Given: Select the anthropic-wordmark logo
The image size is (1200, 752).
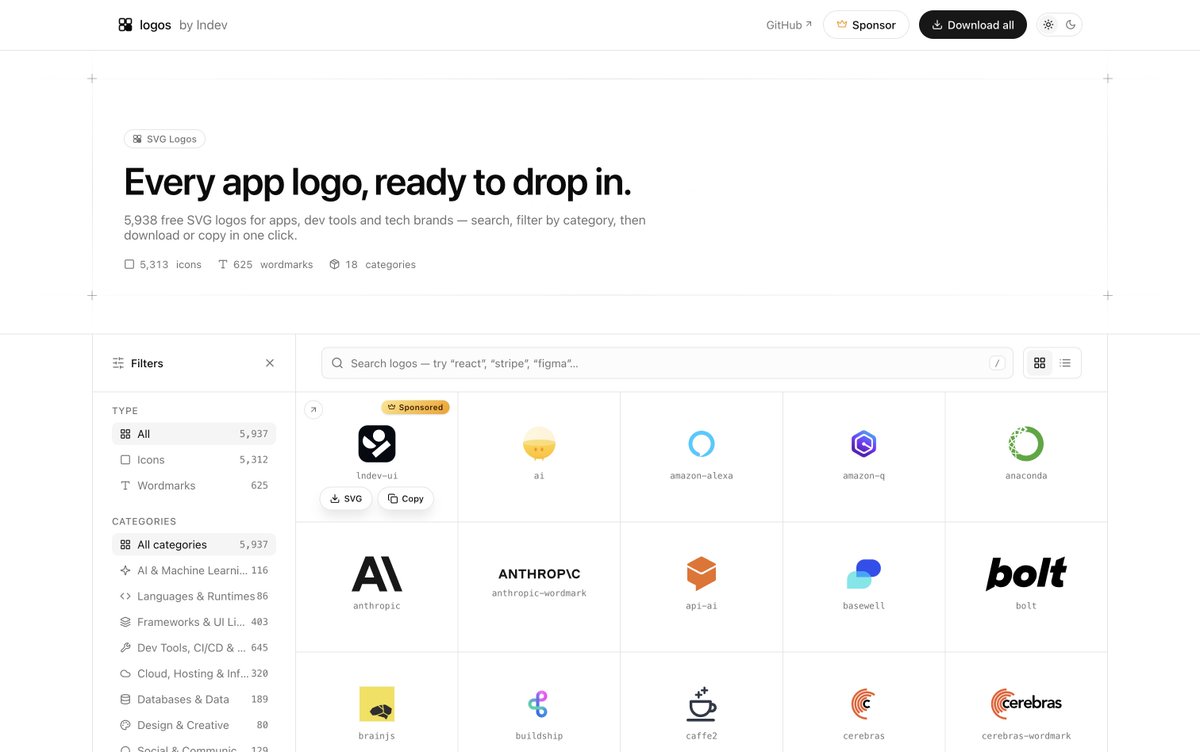Looking at the screenshot, I should pyautogui.click(x=539, y=574).
